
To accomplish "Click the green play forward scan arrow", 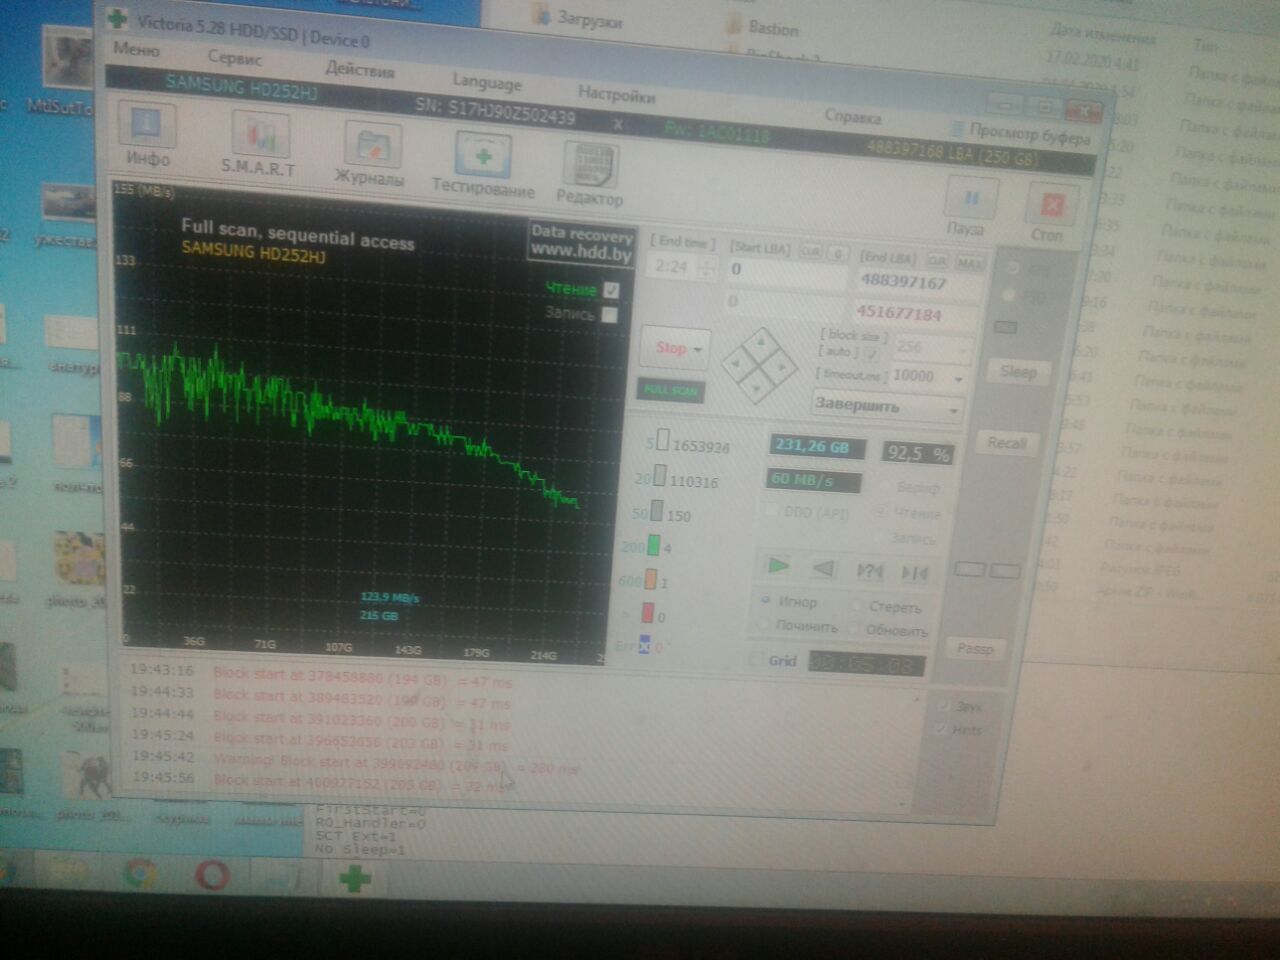I will [x=778, y=567].
